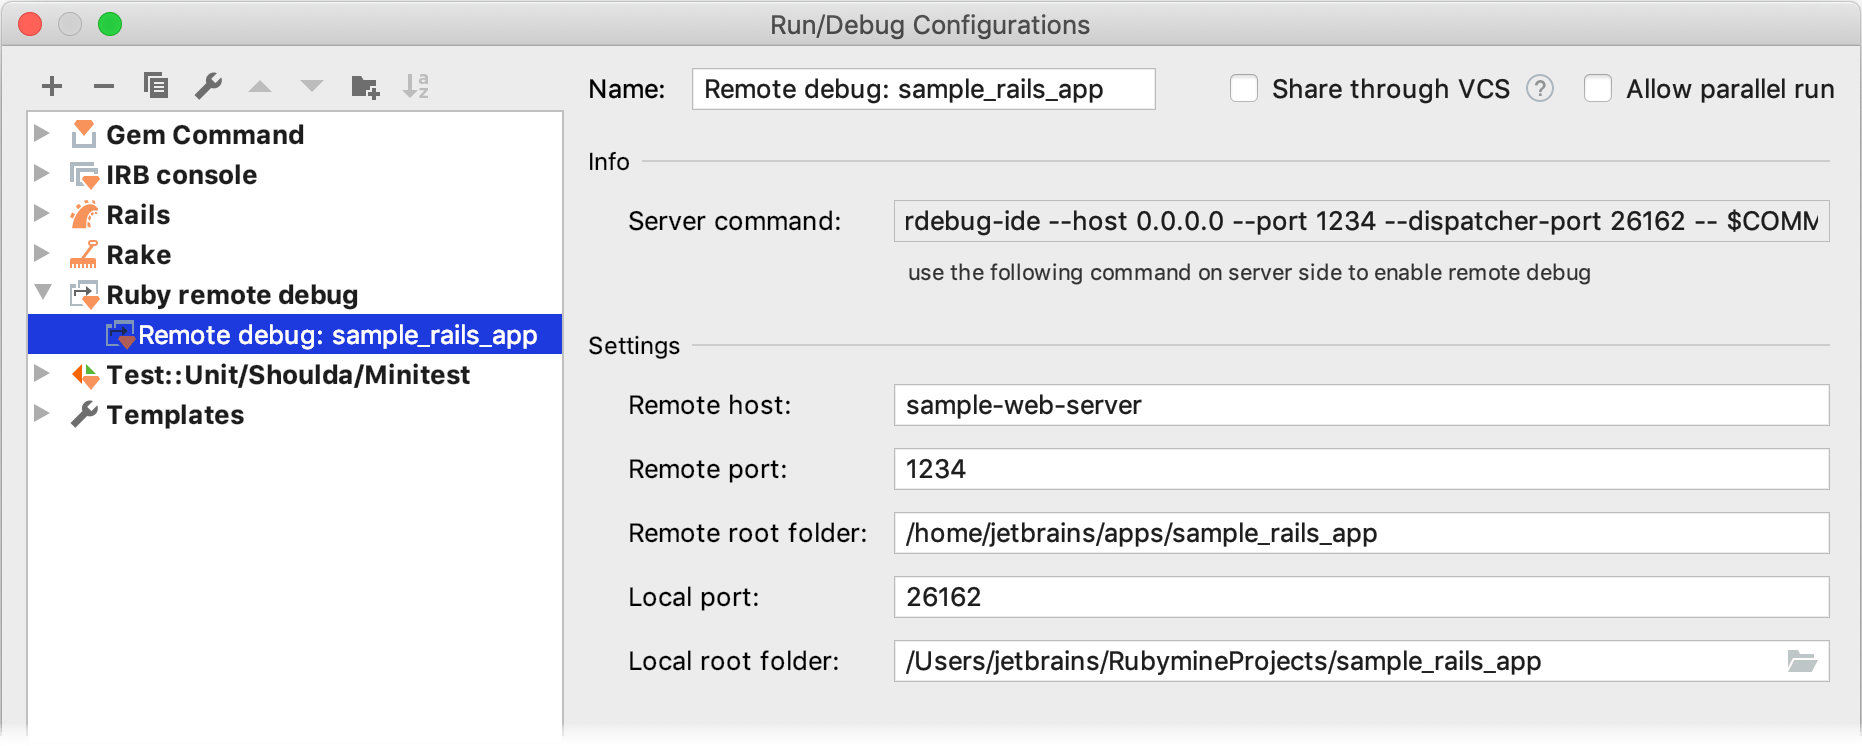Expand the Rails configuration node
Screen dimensions: 1862x746
42,213
